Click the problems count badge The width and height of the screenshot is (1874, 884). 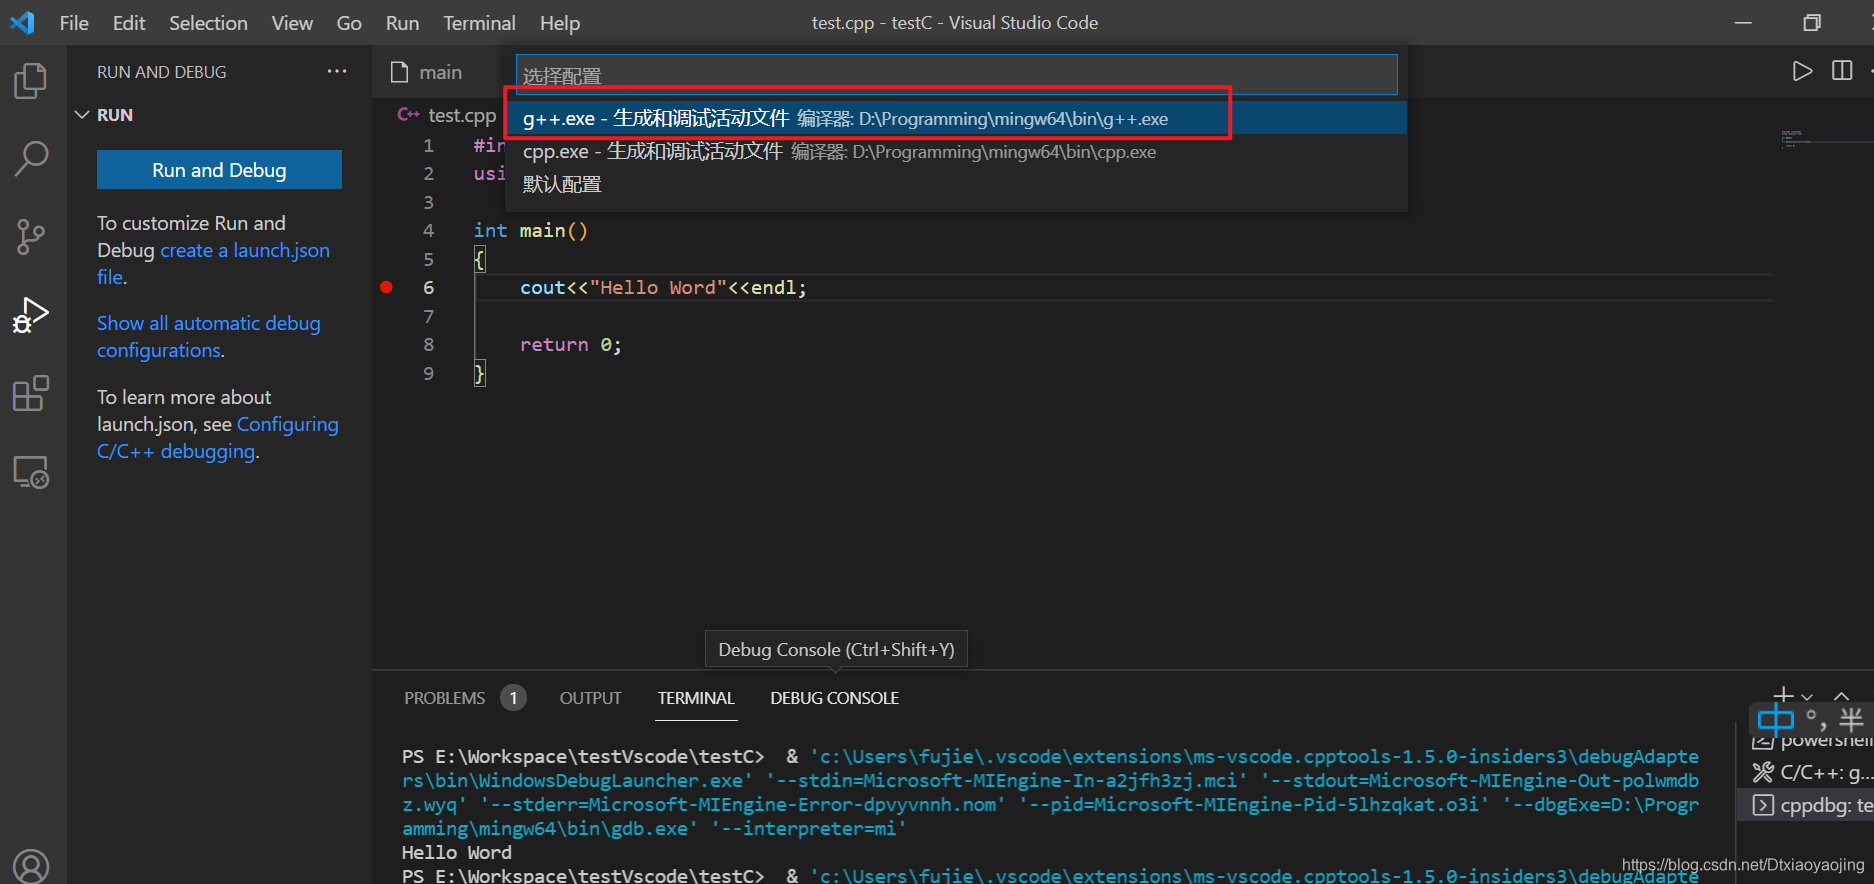click(513, 698)
